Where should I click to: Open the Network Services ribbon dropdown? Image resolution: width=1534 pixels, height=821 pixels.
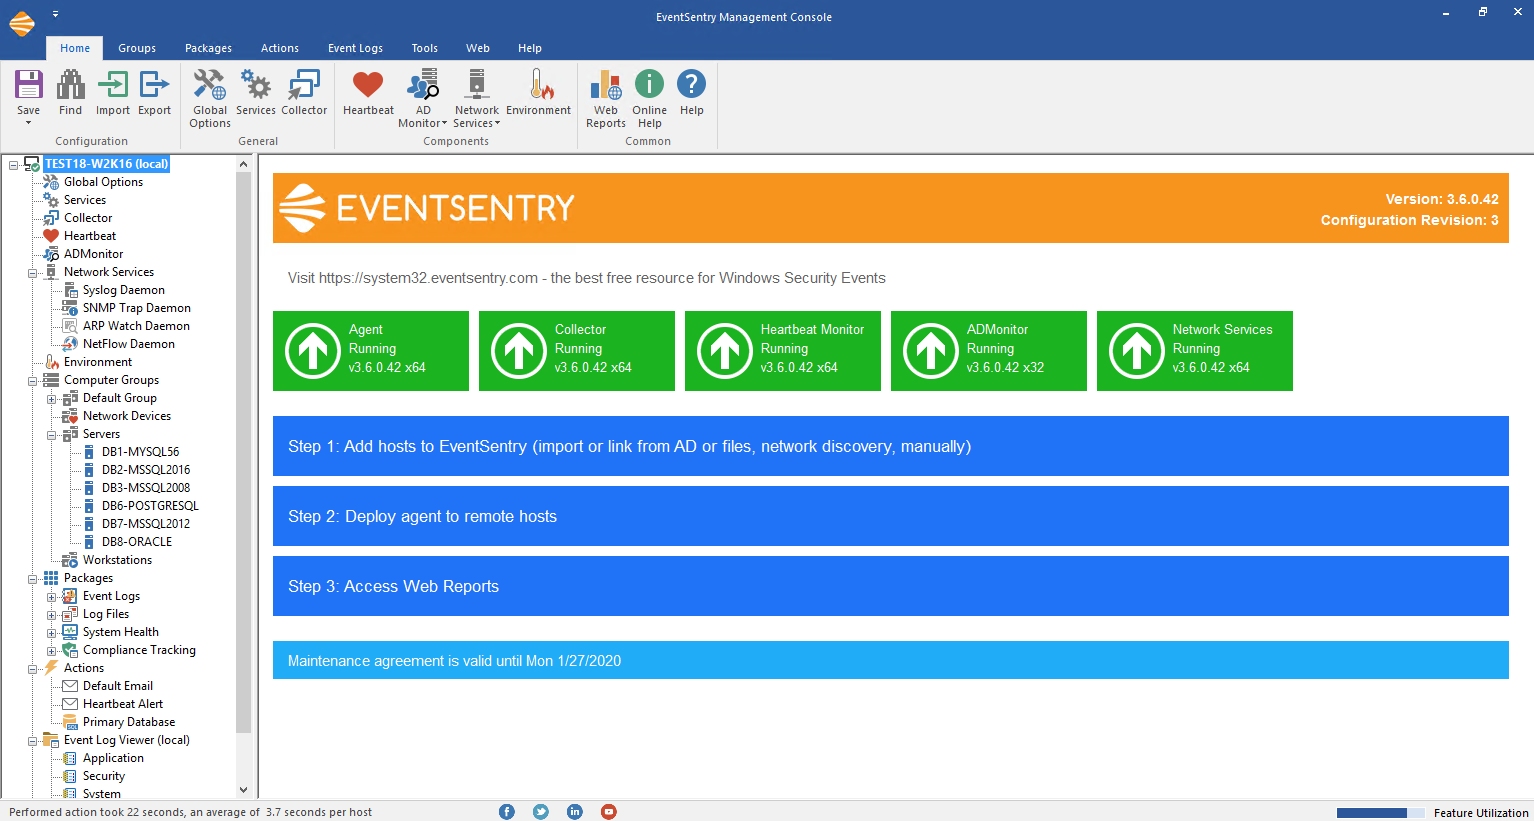pyautogui.click(x=477, y=98)
